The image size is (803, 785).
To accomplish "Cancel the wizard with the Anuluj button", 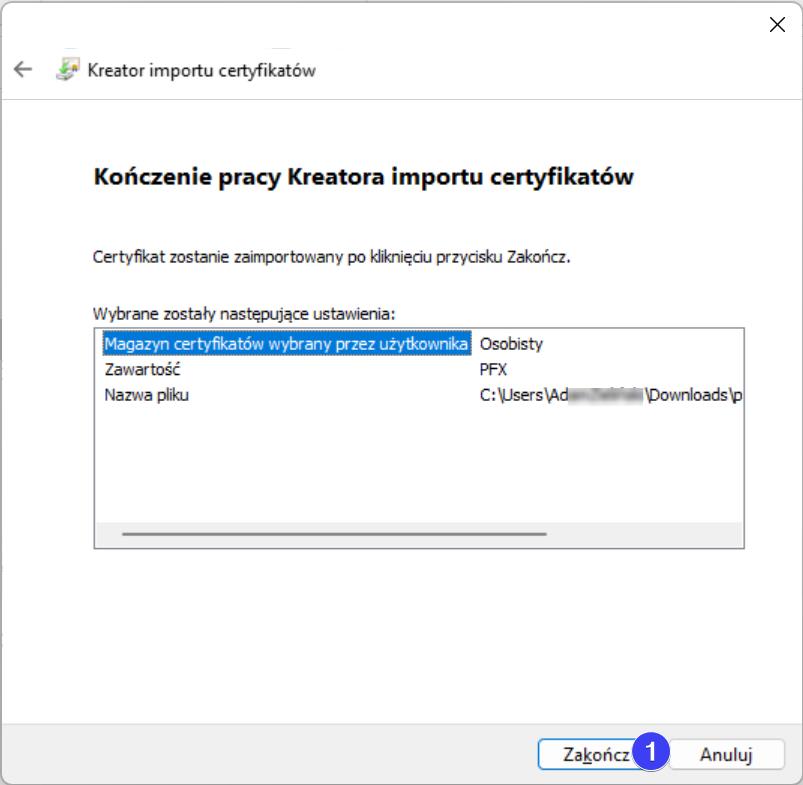I will click(725, 755).
